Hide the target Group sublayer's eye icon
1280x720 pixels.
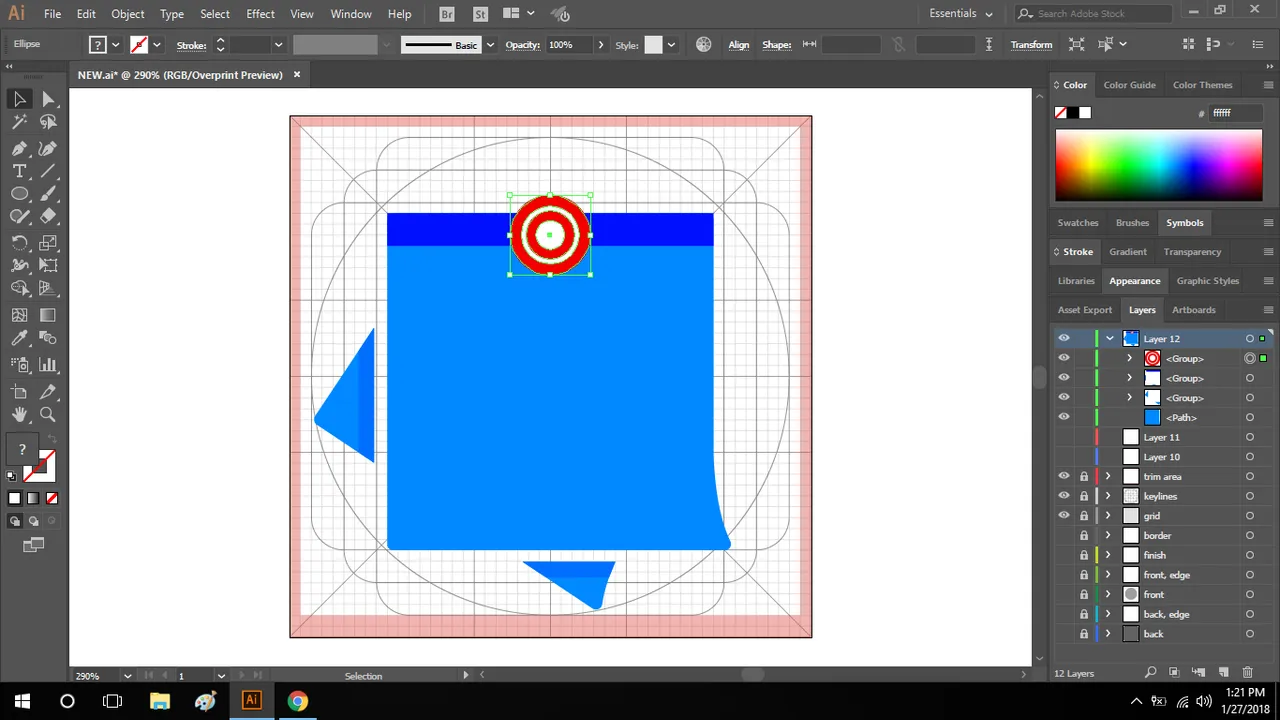(1064, 358)
